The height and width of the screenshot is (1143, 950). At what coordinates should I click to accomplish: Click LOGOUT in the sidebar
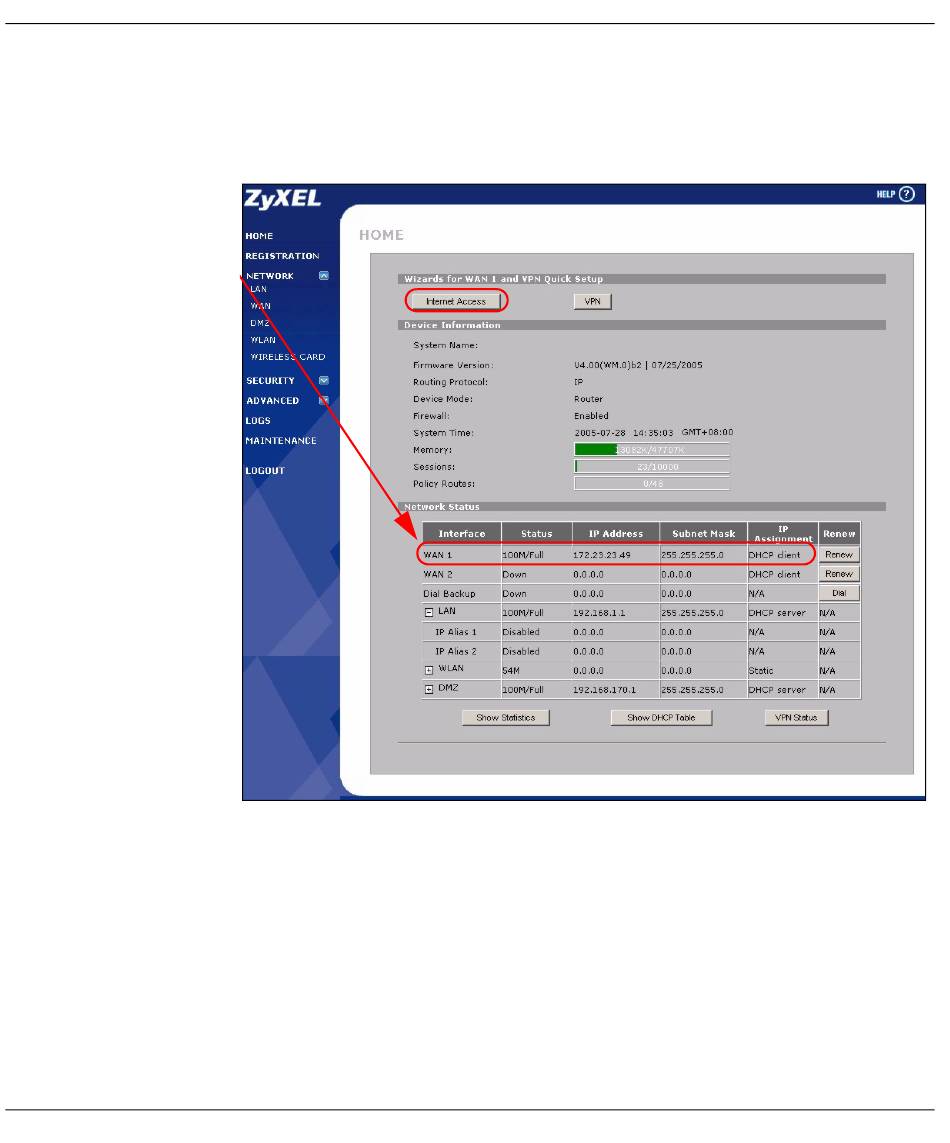265,470
